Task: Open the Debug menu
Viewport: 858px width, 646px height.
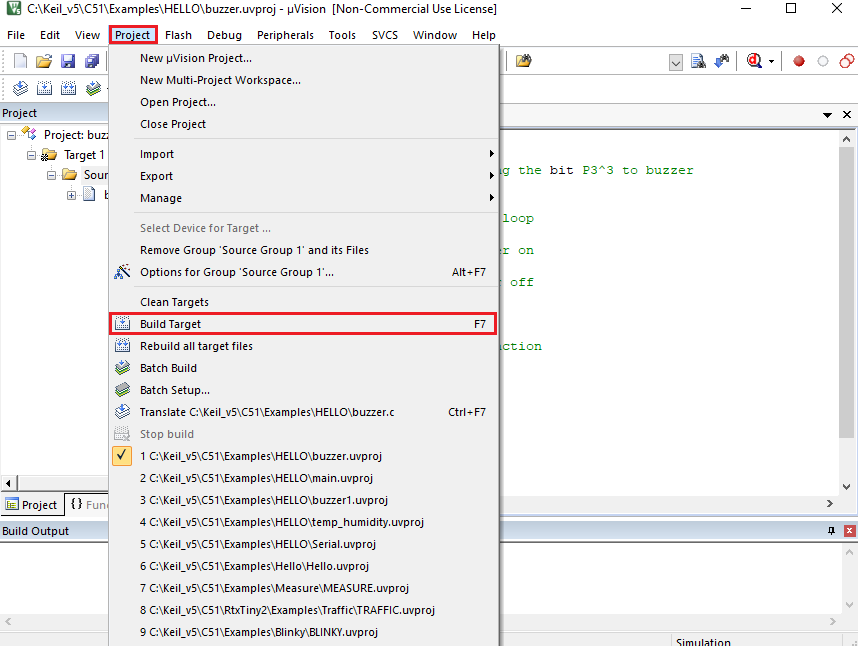Action: click(224, 35)
